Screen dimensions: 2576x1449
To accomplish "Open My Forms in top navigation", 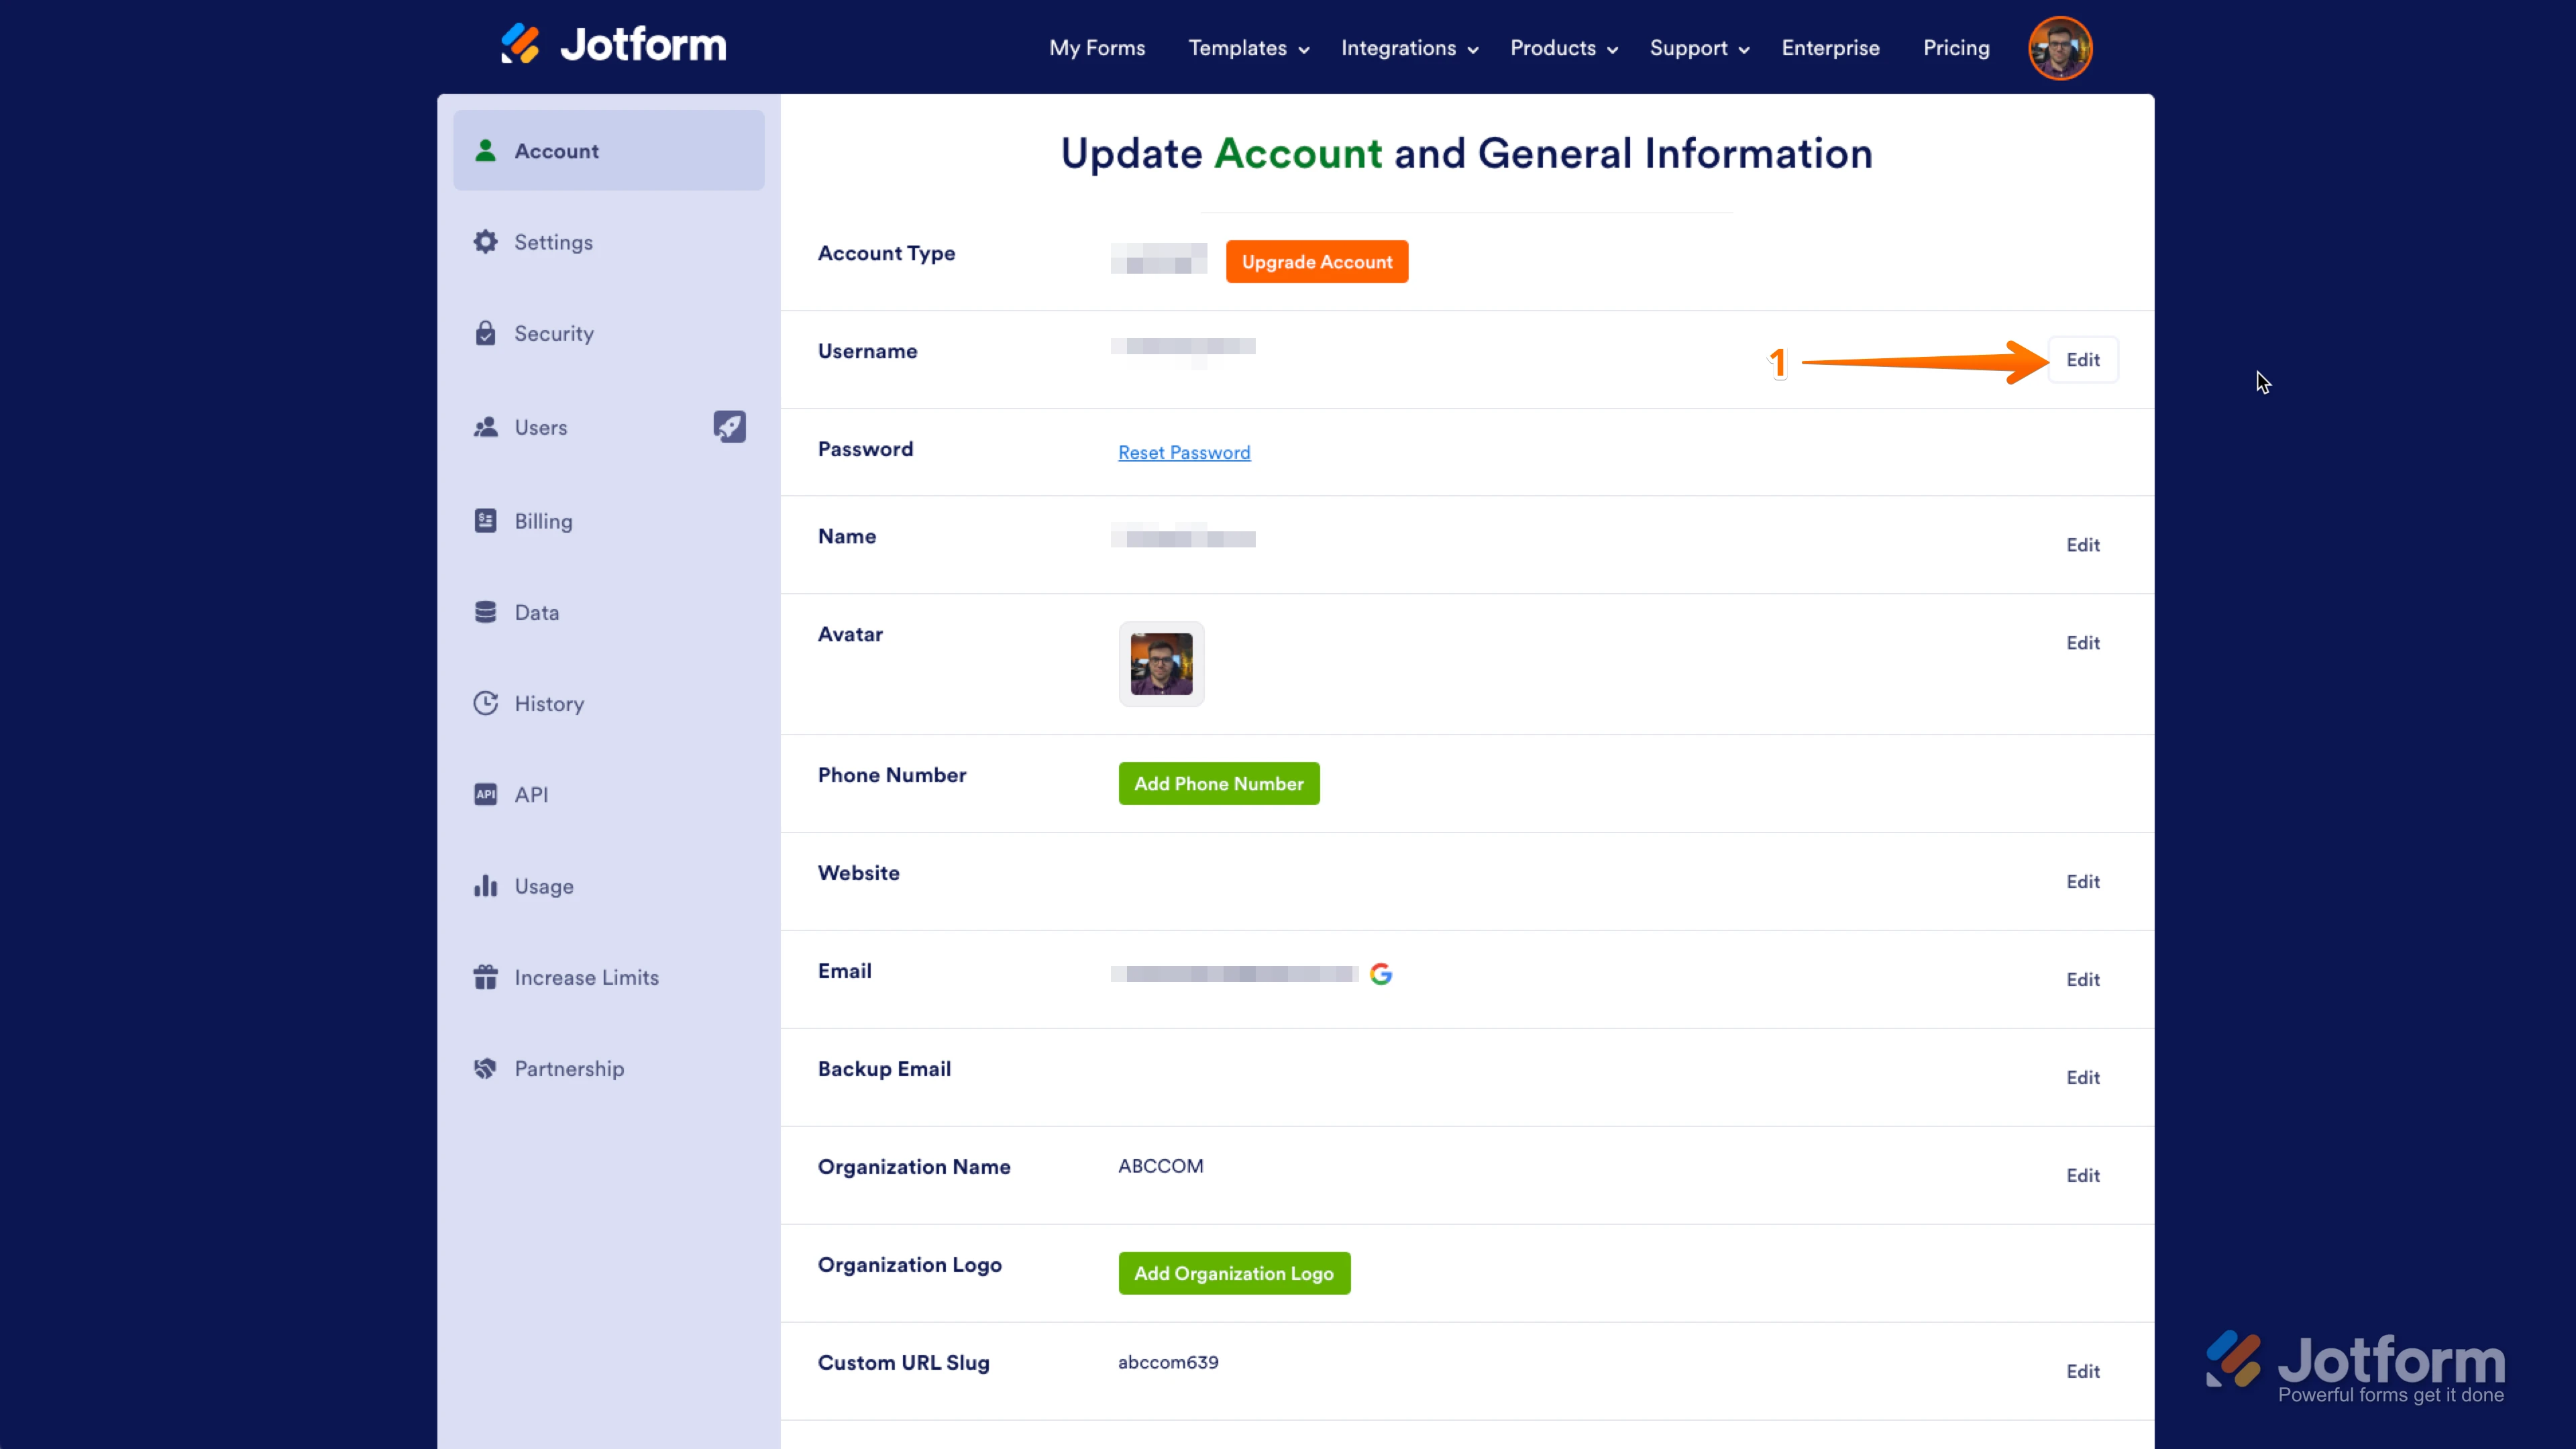I will coord(1097,48).
